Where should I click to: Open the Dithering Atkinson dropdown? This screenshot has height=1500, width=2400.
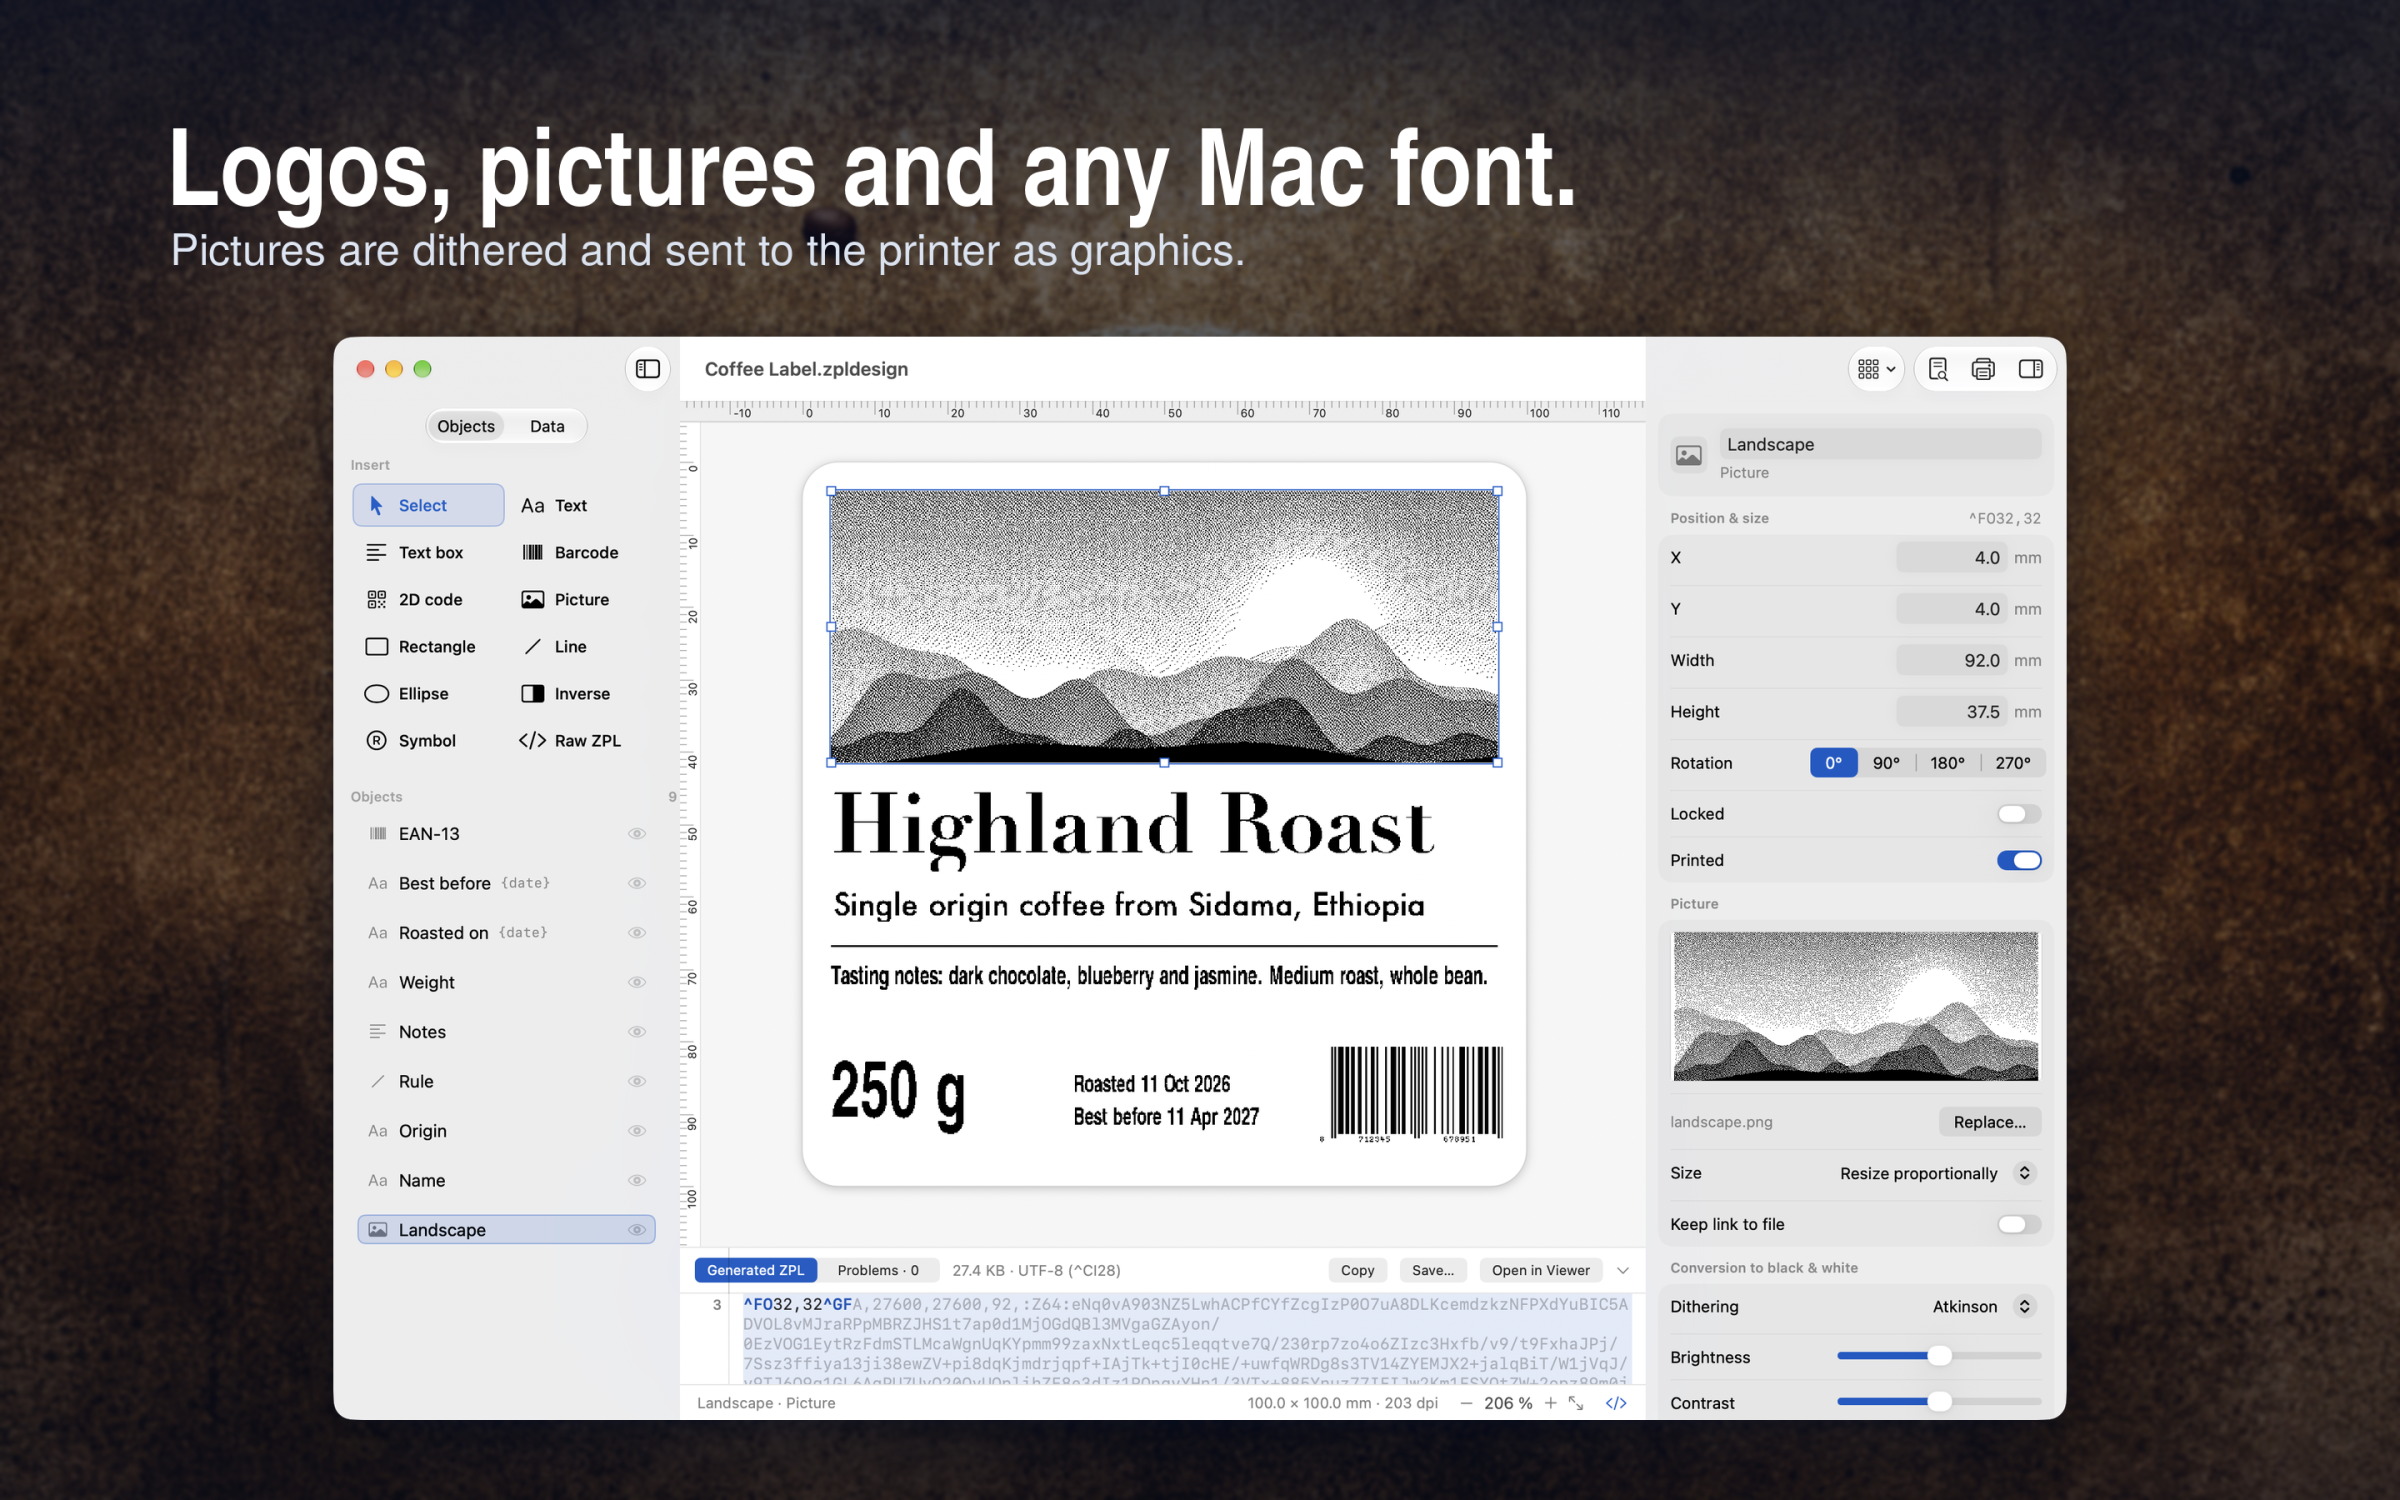(x=1983, y=1306)
